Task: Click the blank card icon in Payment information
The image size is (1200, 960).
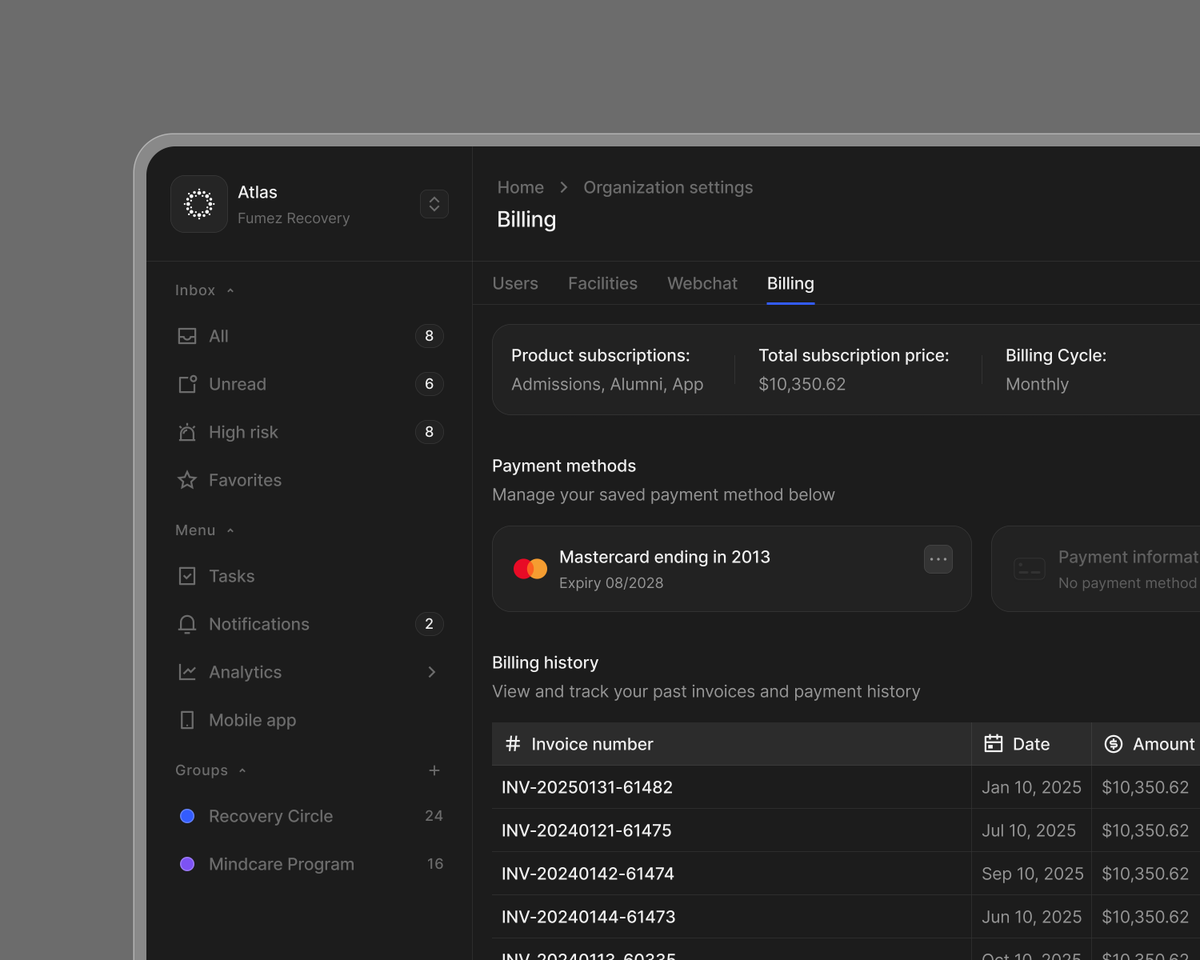Action: (x=1029, y=569)
